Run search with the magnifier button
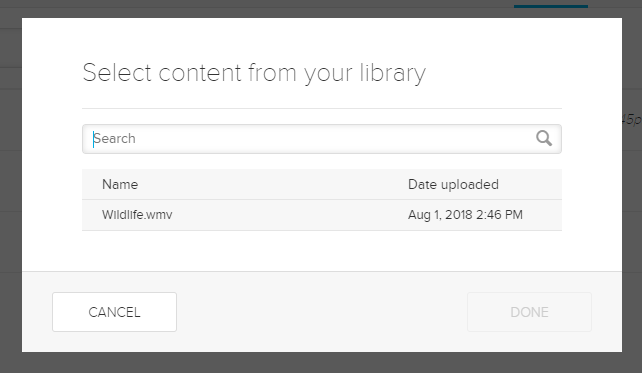The height and width of the screenshot is (373, 642). coord(544,138)
